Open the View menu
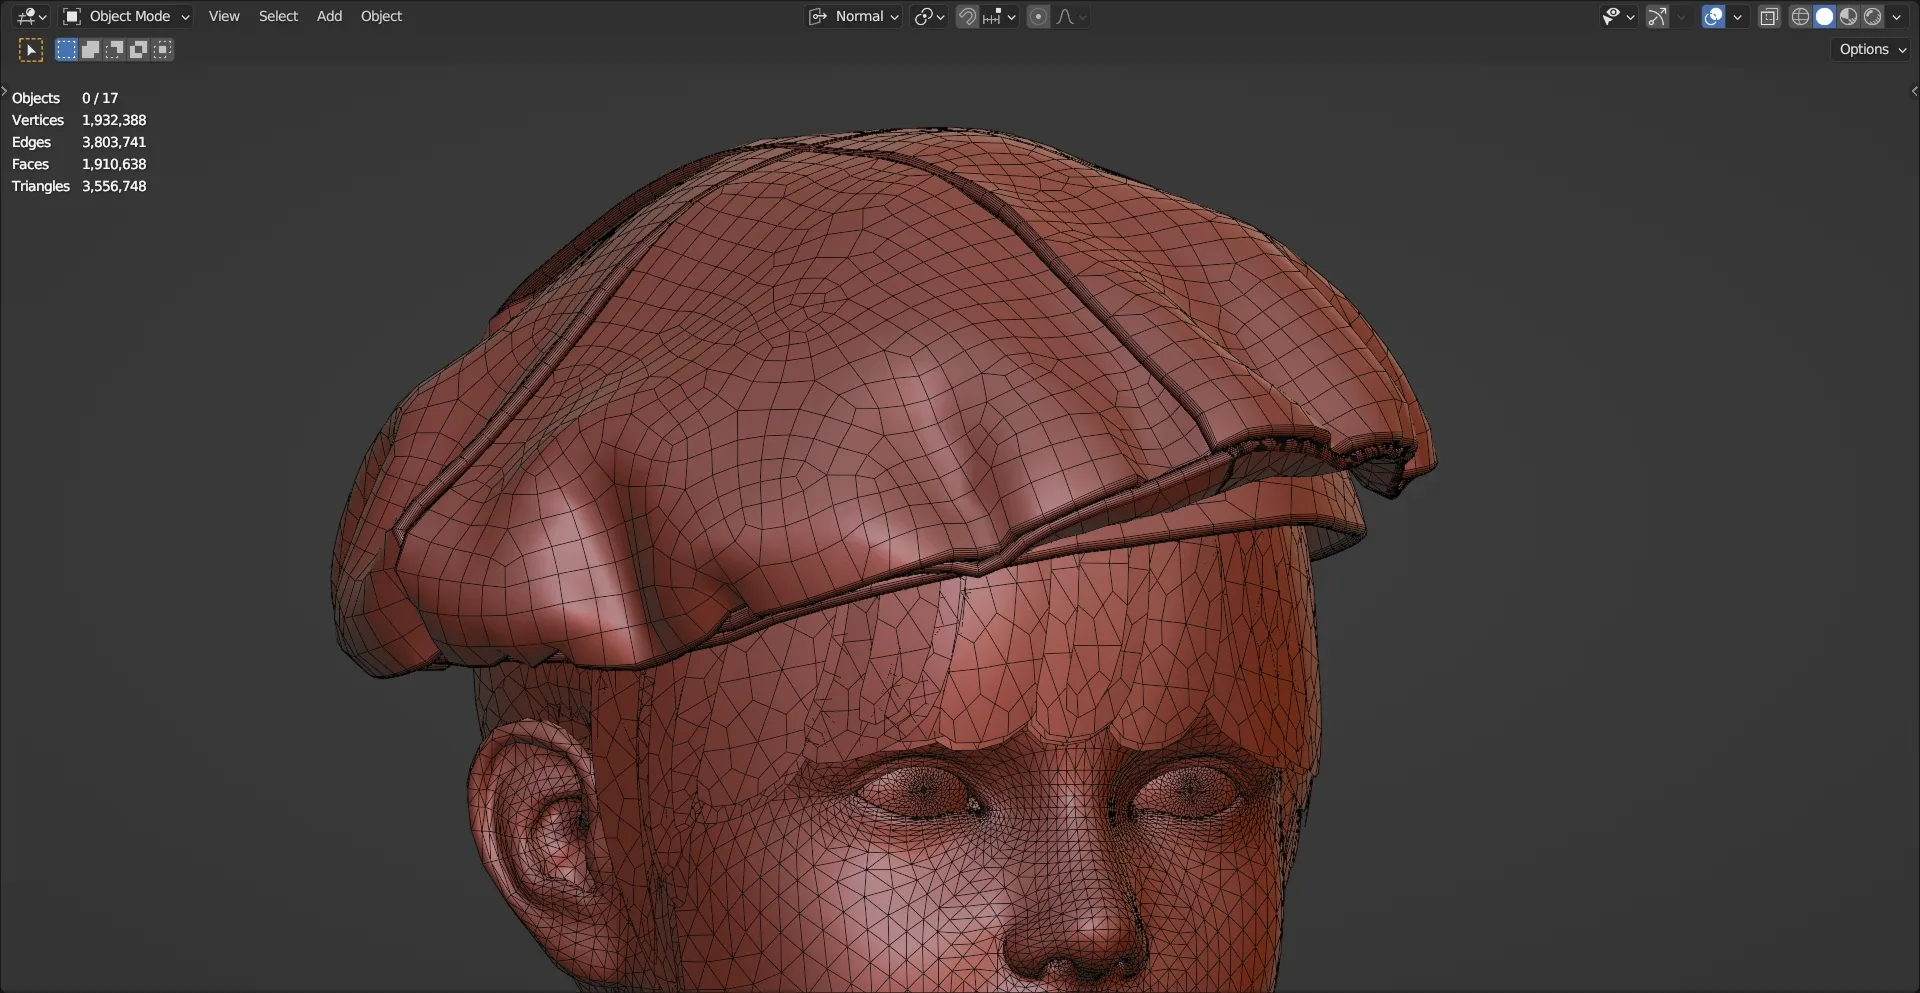The height and width of the screenshot is (993, 1920). (224, 16)
